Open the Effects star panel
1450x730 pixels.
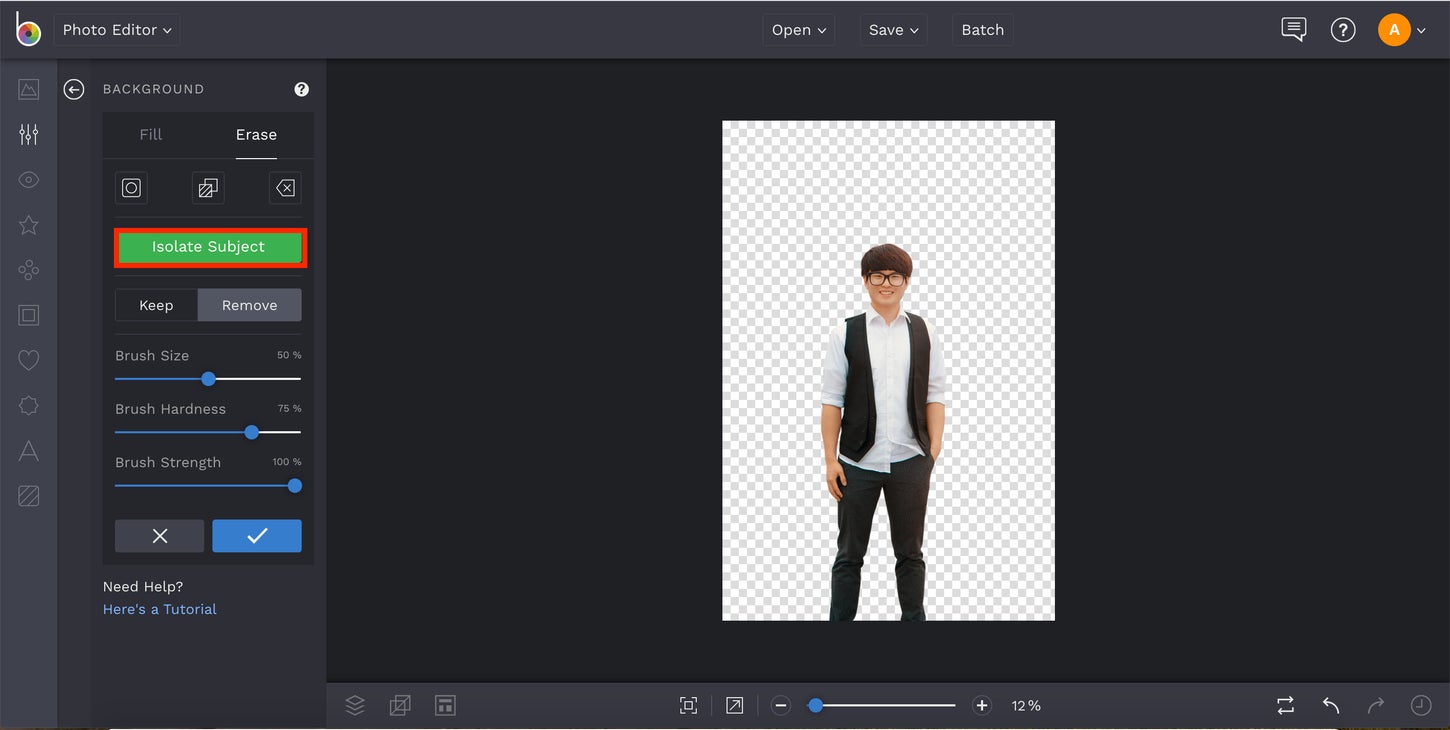coord(28,224)
